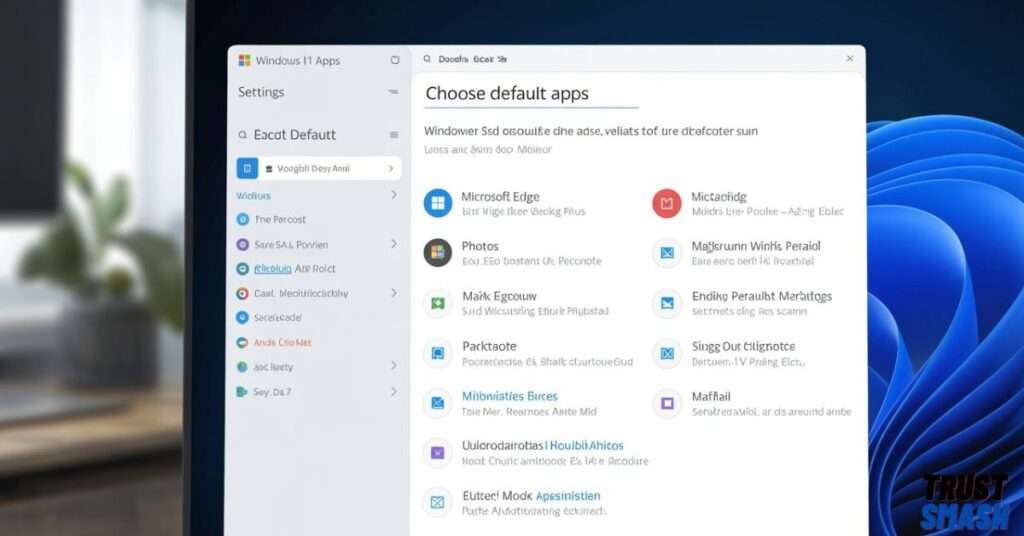This screenshot has width=1024, height=536.
Task: Select Anda Ctio Met in sidebar
Action: [x=282, y=342]
